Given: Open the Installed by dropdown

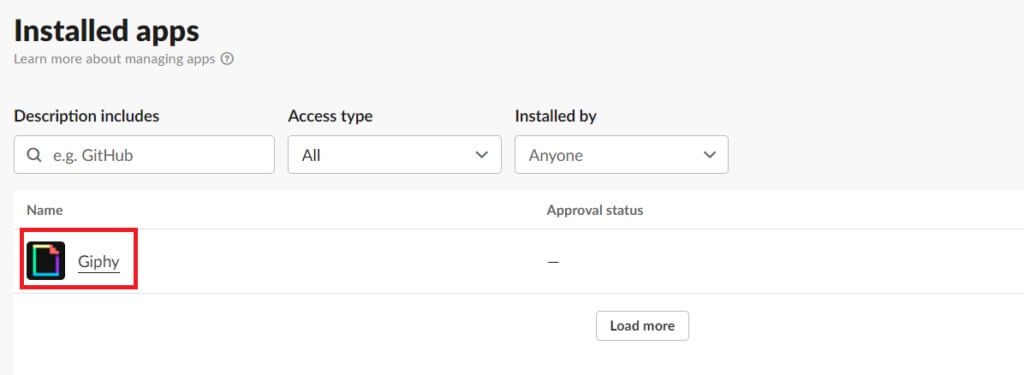Looking at the screenshot, I should tap(621, 155).
